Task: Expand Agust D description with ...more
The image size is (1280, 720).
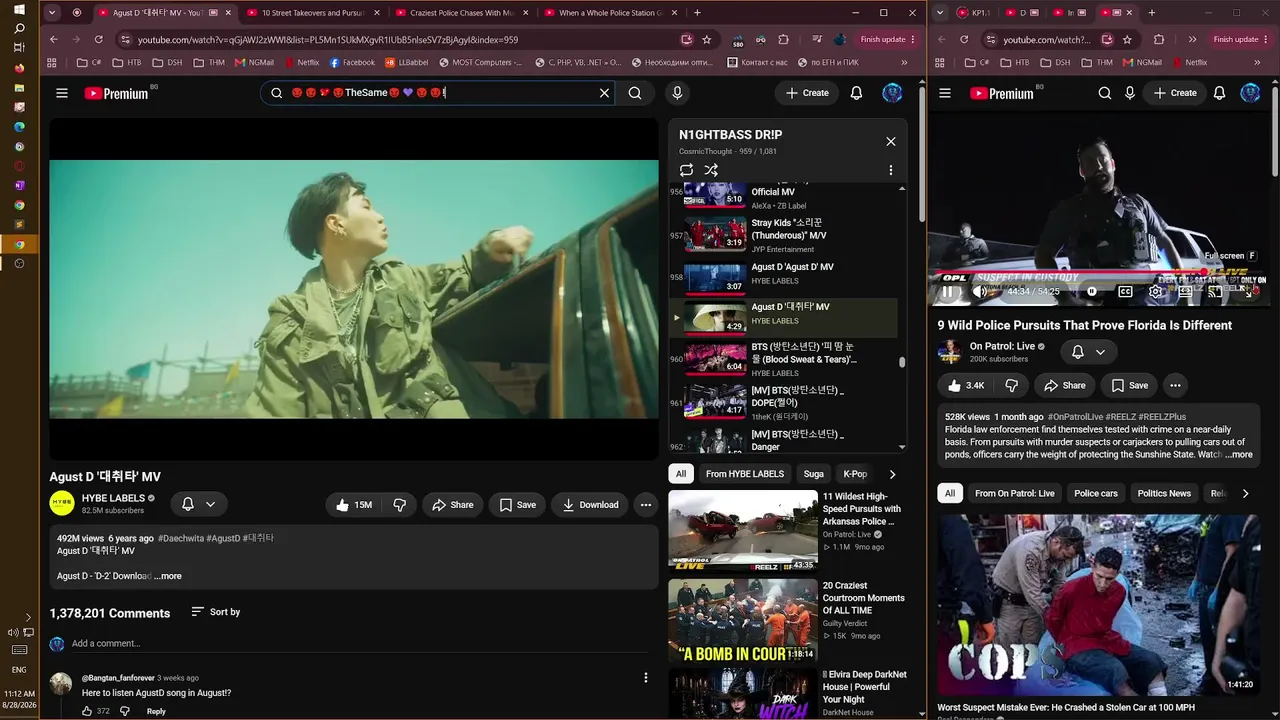Action: (x=168, y=576)
